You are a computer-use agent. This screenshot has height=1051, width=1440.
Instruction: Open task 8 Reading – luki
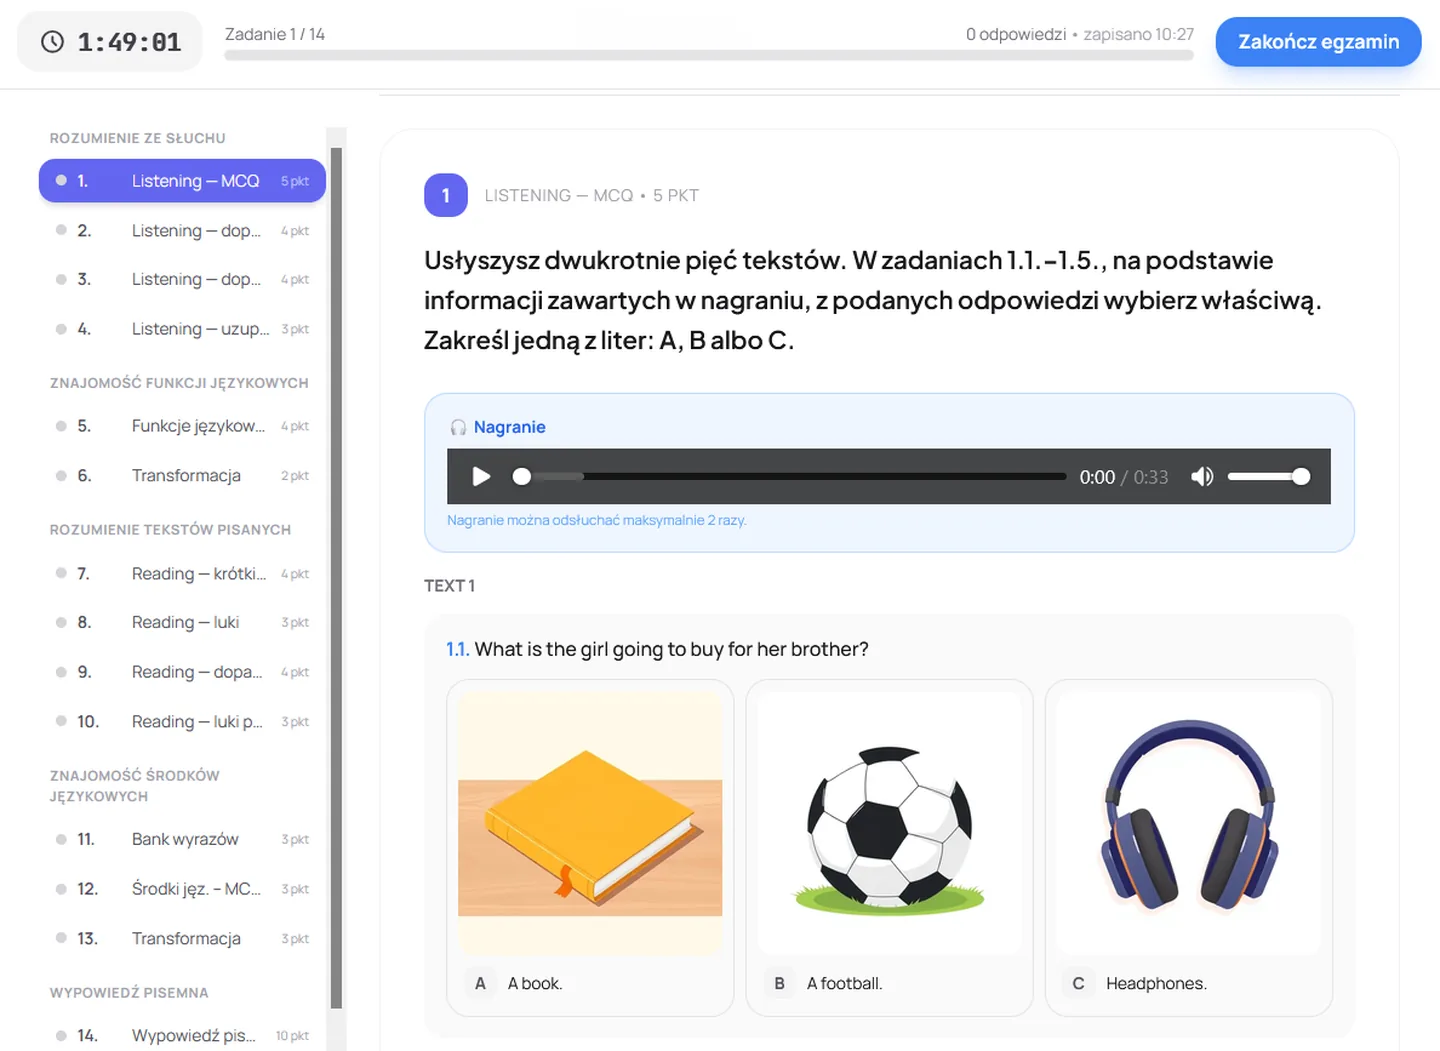point(182,622)
